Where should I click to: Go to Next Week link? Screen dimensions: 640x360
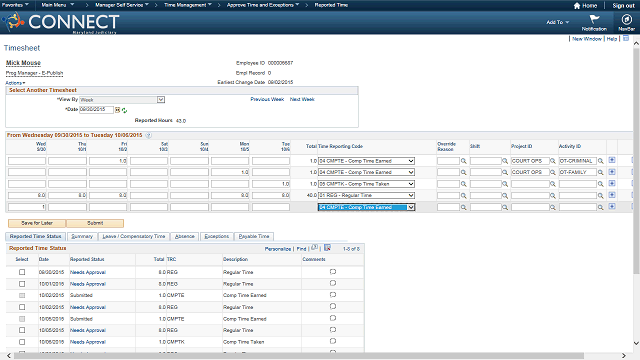(x=302, y=99)
